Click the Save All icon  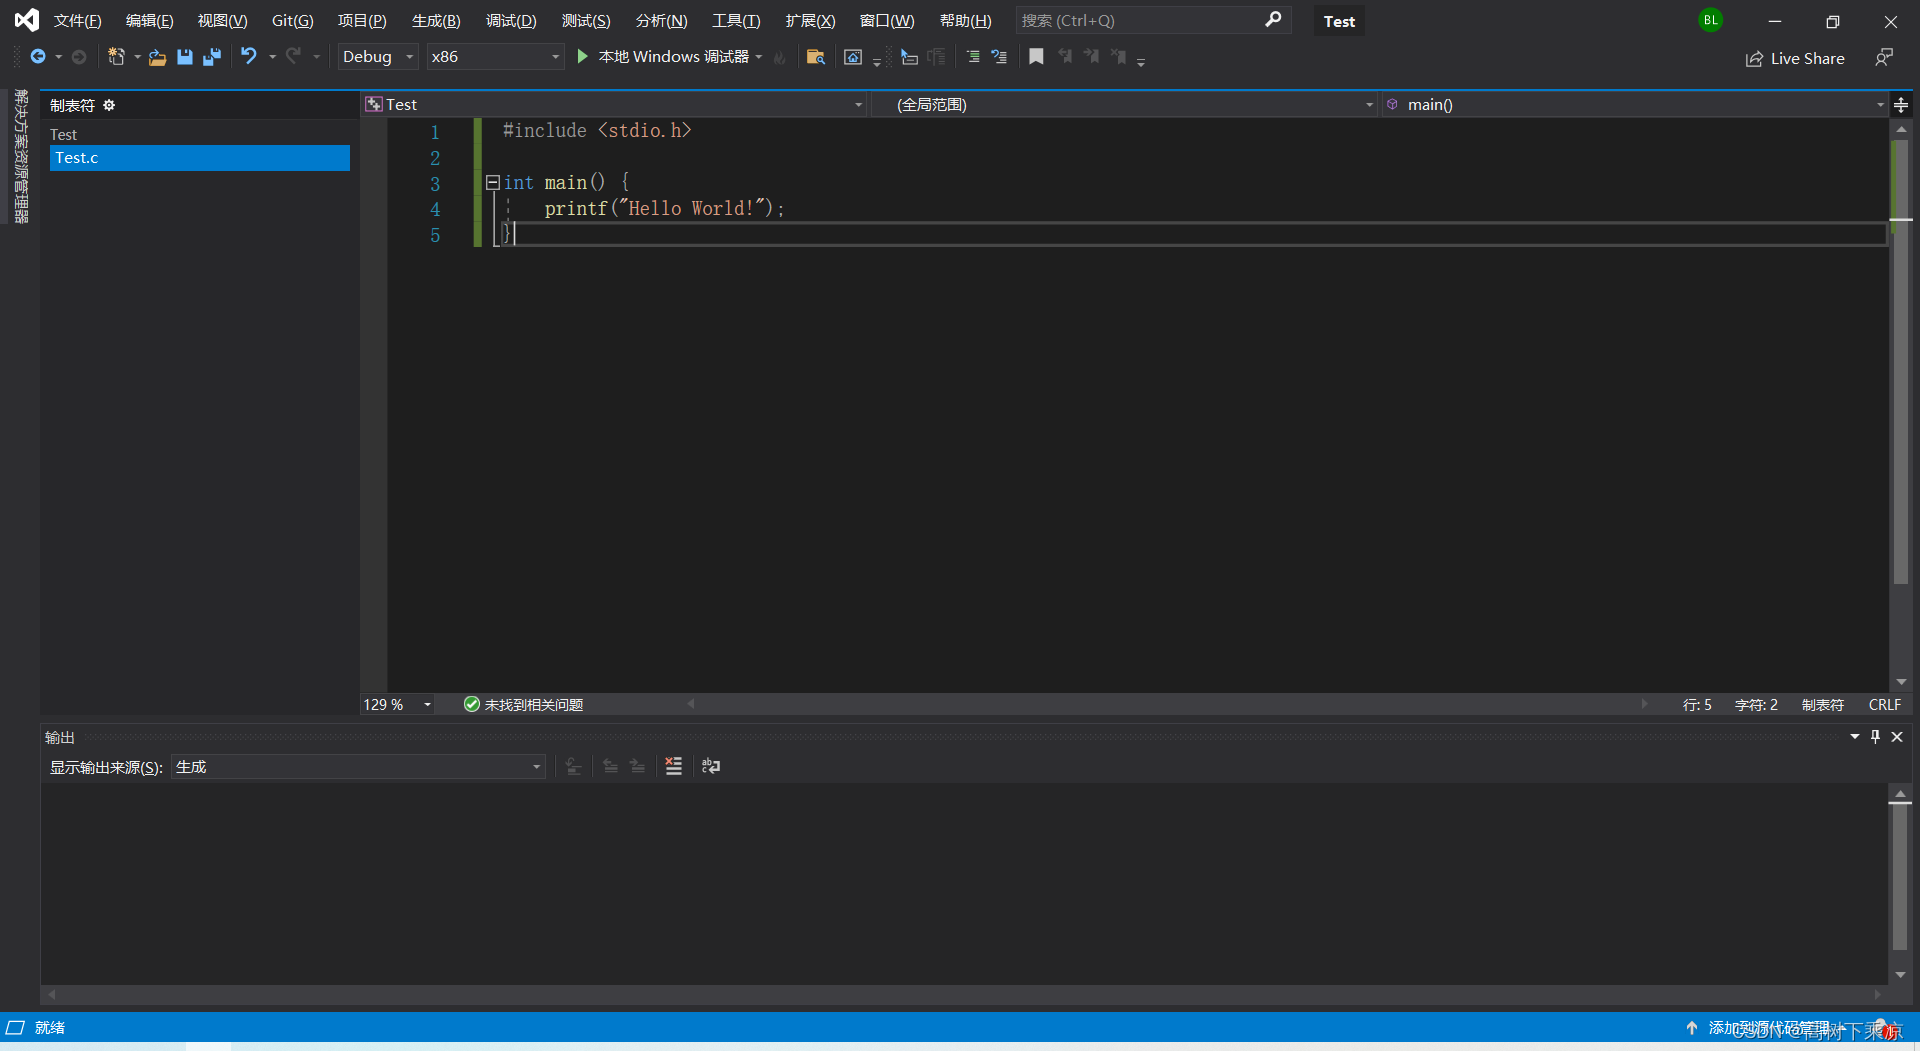click(211, 56)
